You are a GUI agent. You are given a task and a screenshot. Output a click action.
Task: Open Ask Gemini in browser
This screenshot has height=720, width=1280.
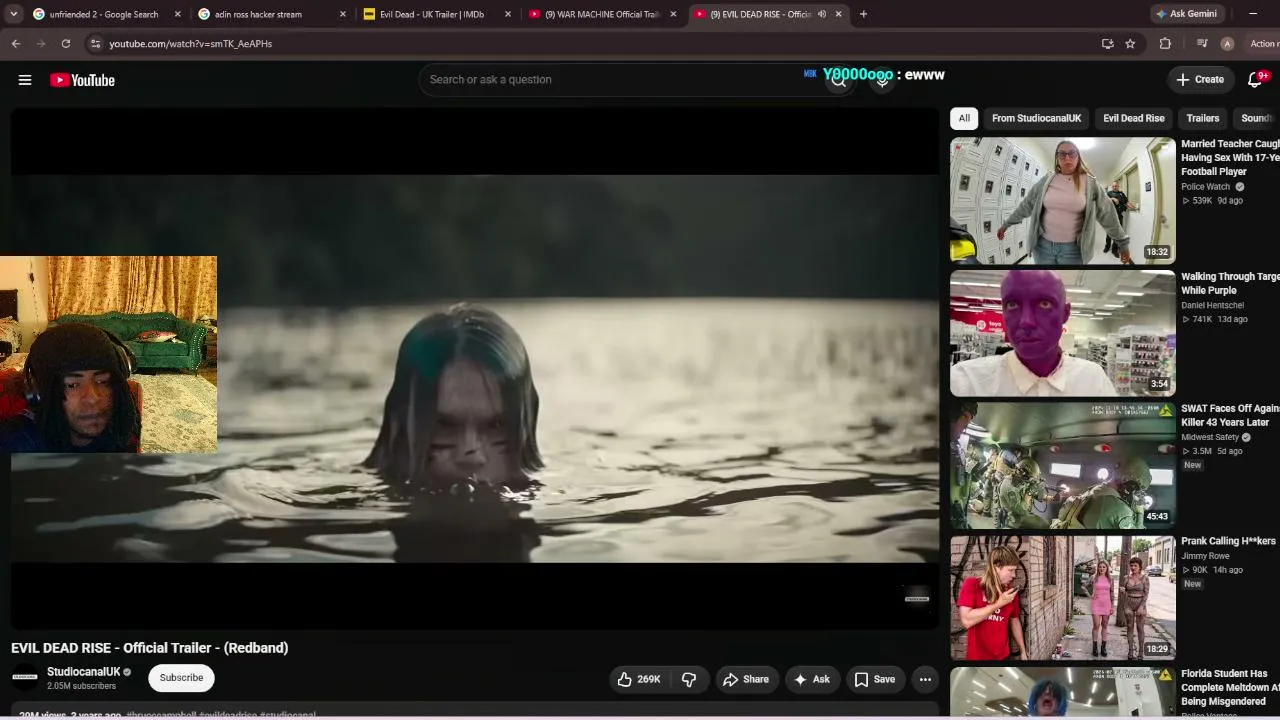[x=1187, y=14]
